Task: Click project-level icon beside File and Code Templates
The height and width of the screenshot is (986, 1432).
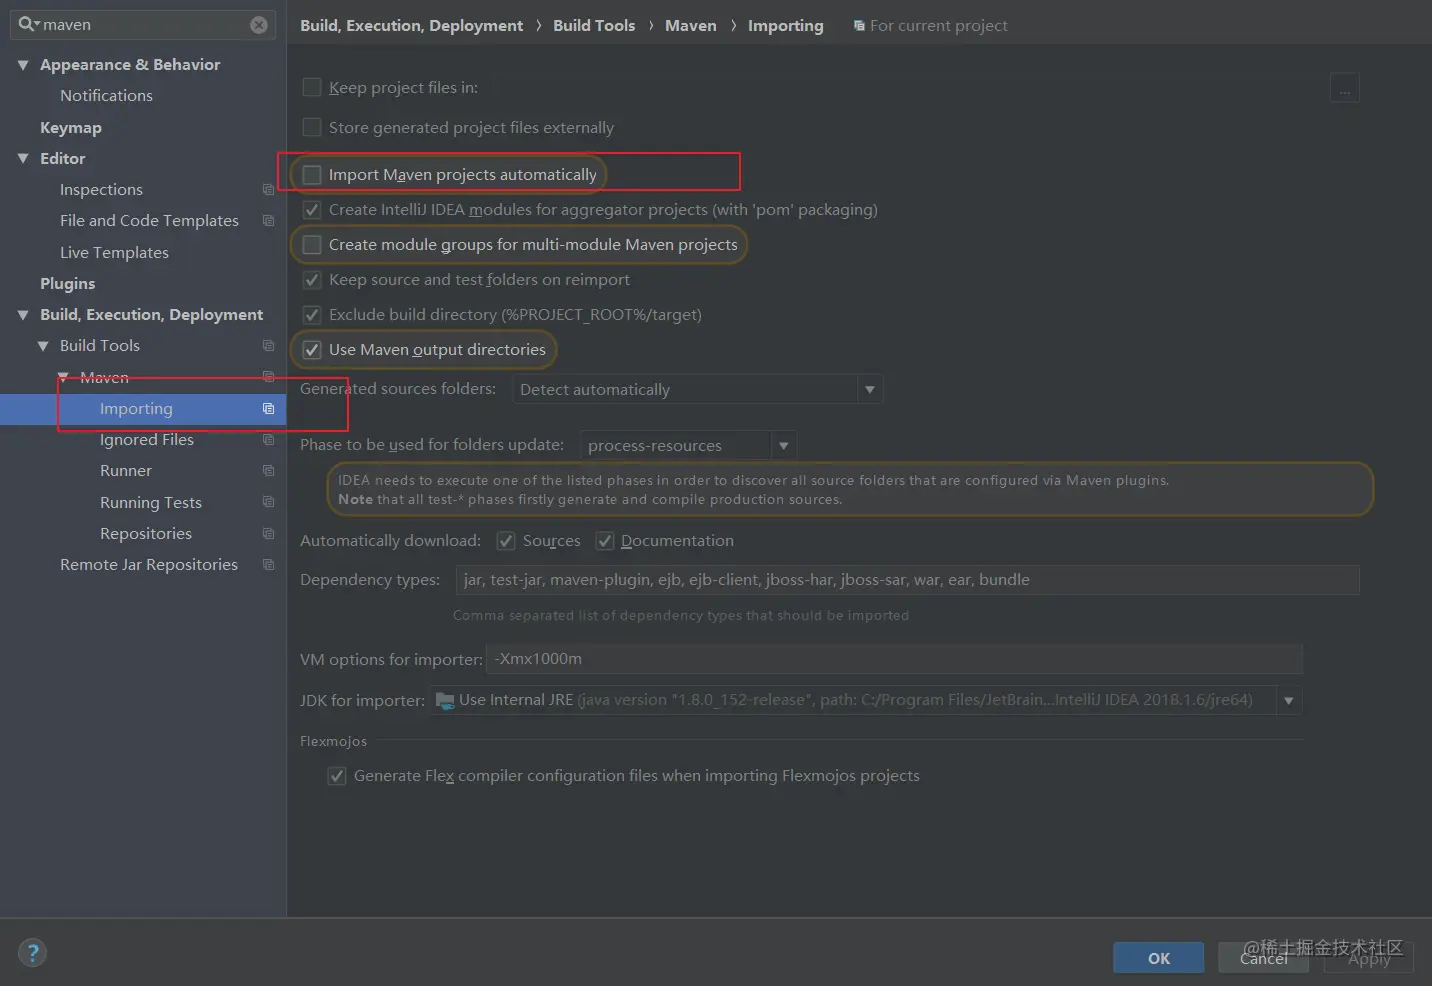Action: [268, 221]
